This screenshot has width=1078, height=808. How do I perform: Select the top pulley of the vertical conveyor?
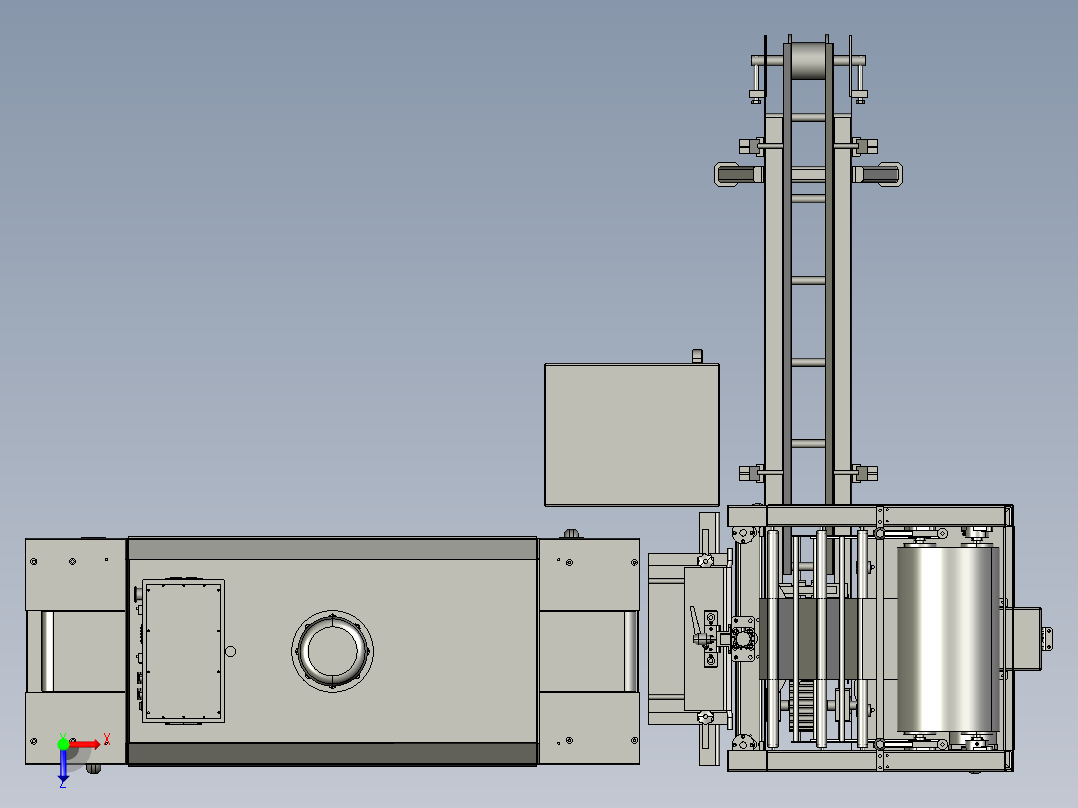[x=808, y=61]
